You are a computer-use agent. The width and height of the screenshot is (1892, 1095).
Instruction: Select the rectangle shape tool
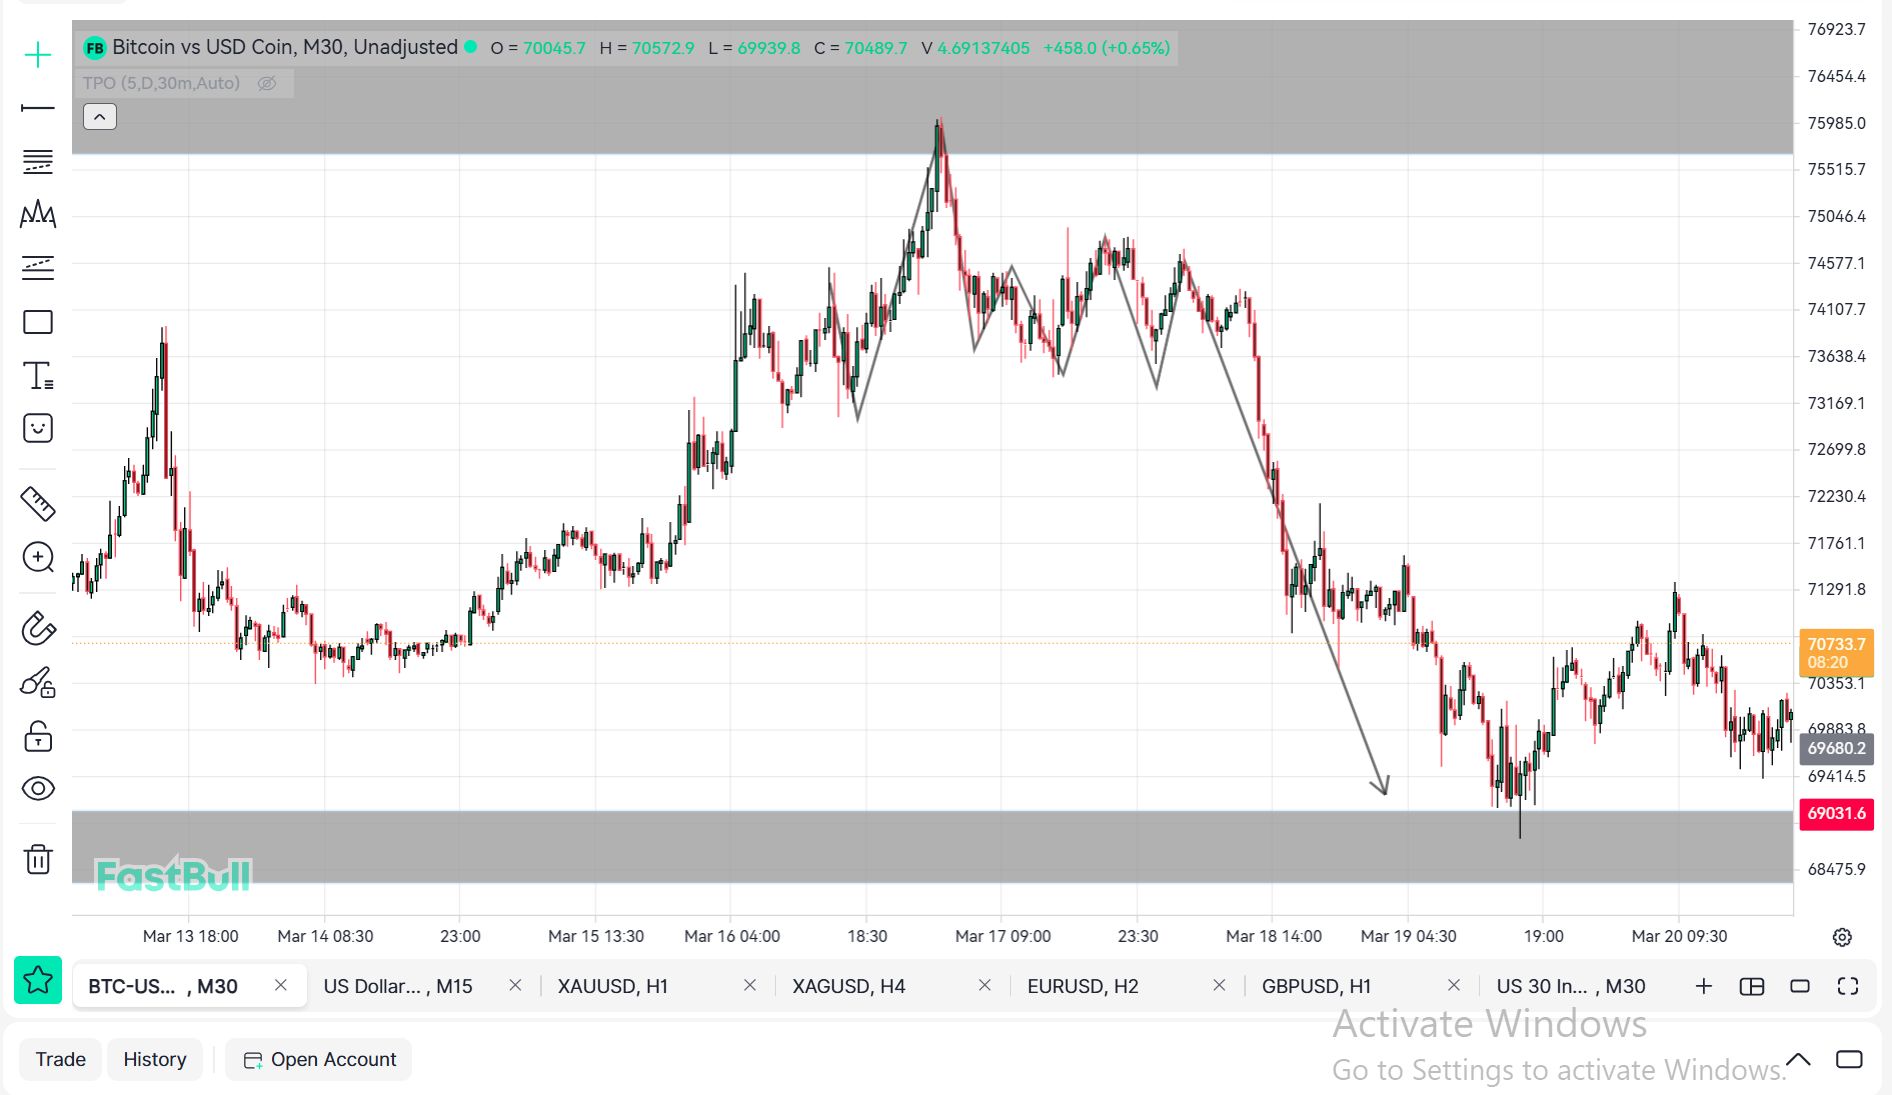pos(38,322)
